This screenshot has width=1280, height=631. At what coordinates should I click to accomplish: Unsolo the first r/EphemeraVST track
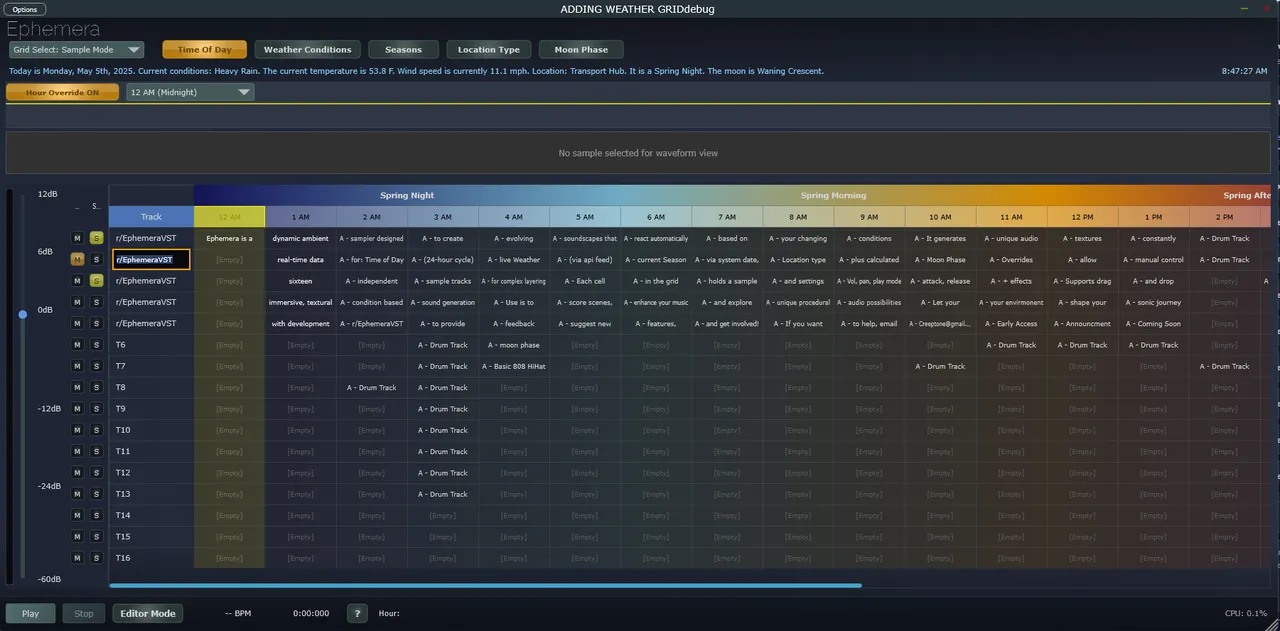96,238
